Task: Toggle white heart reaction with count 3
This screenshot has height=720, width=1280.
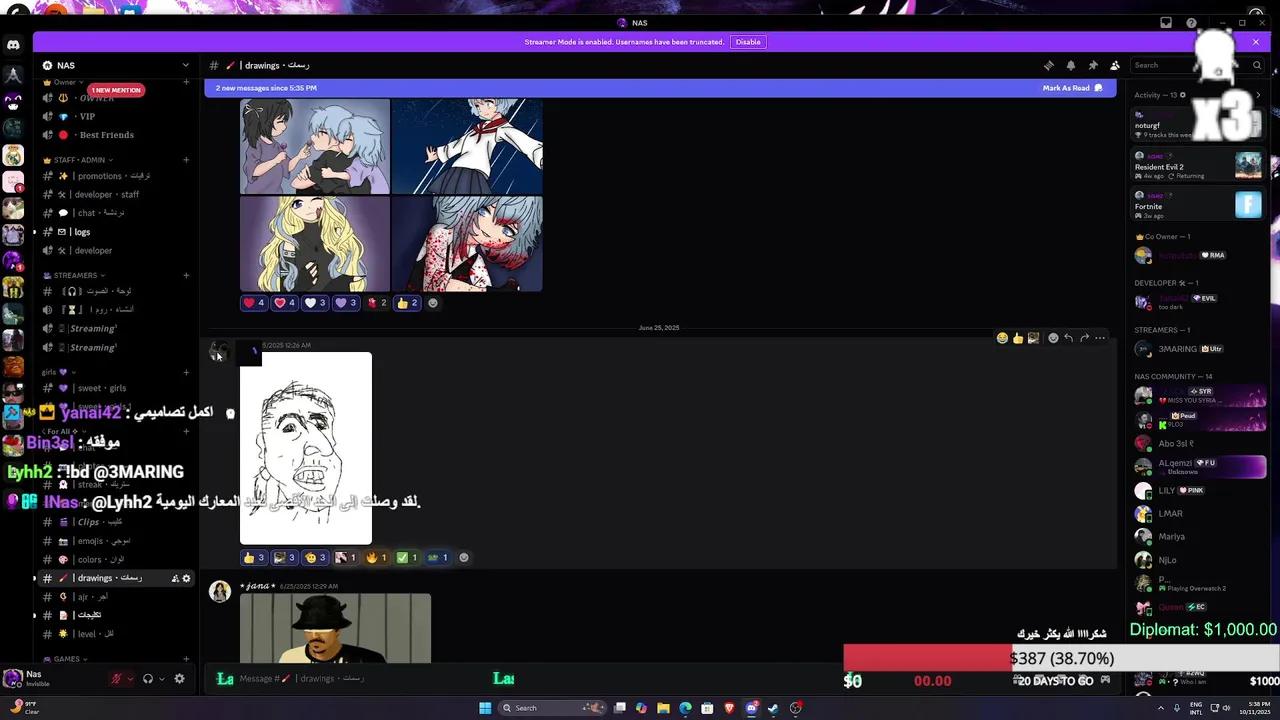Action: 315,303
